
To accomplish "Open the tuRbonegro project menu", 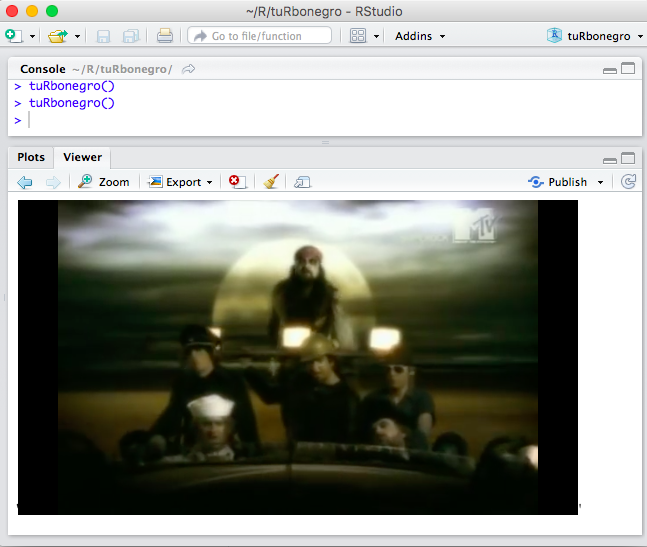I will (x=595, y=36).
